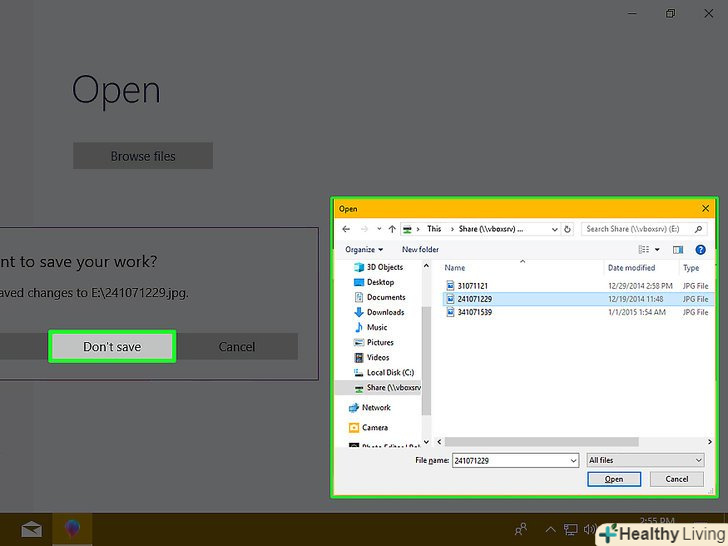Select Camera in navigation pane
Screen dimensions: 728x546
368,428
